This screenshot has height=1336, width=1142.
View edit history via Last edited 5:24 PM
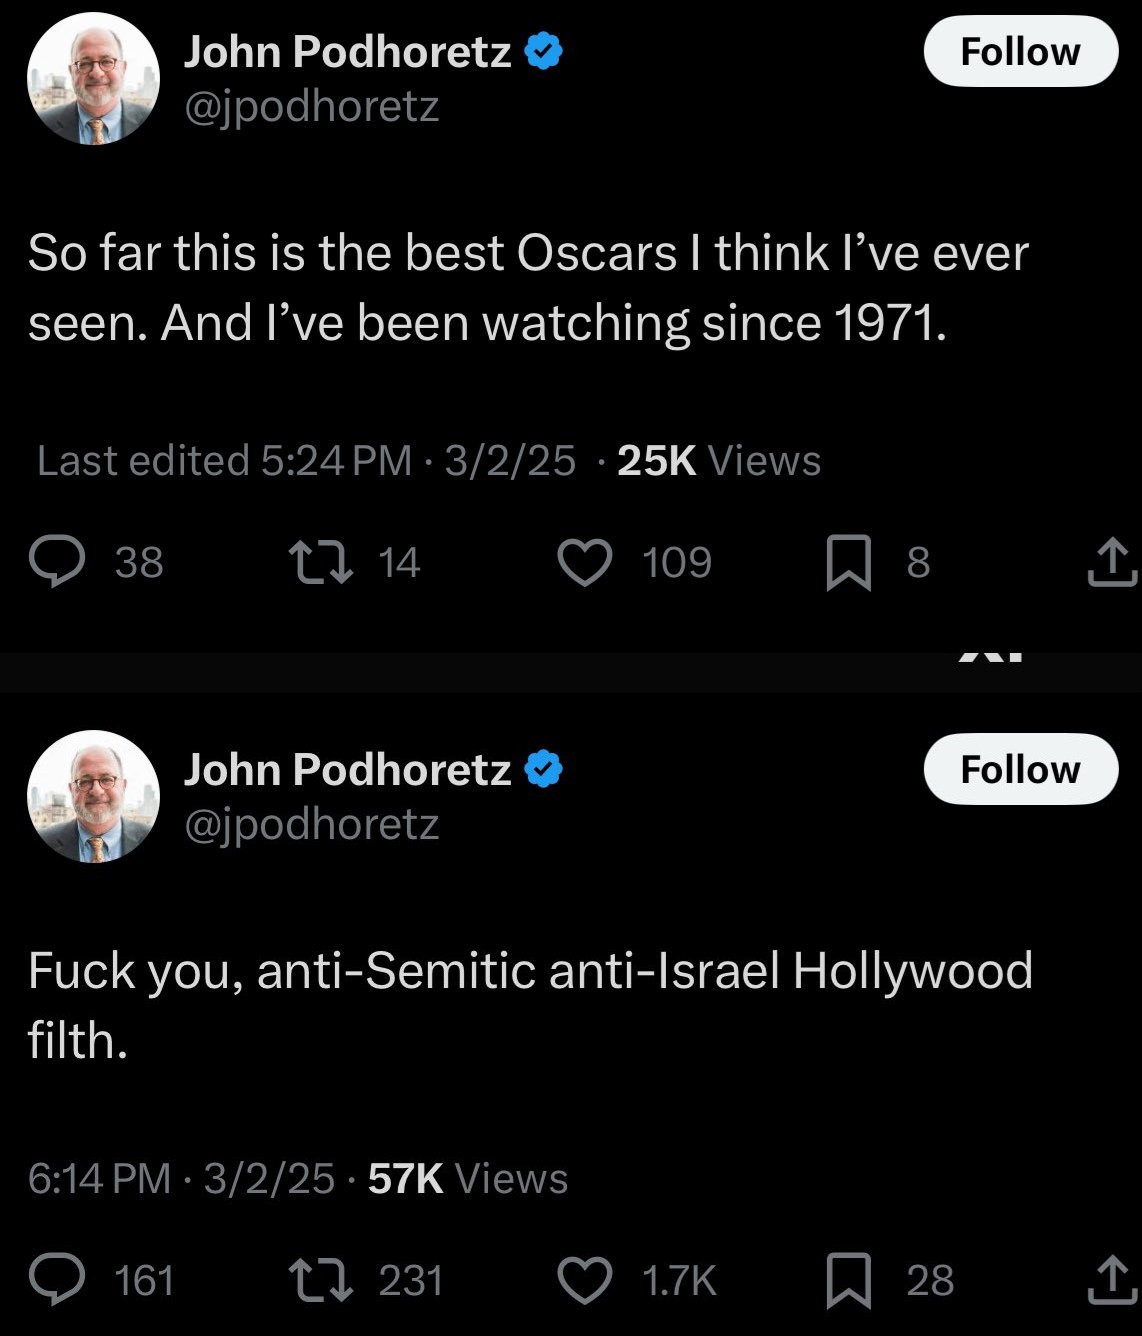pyautogui.click(x=224, y=461)
